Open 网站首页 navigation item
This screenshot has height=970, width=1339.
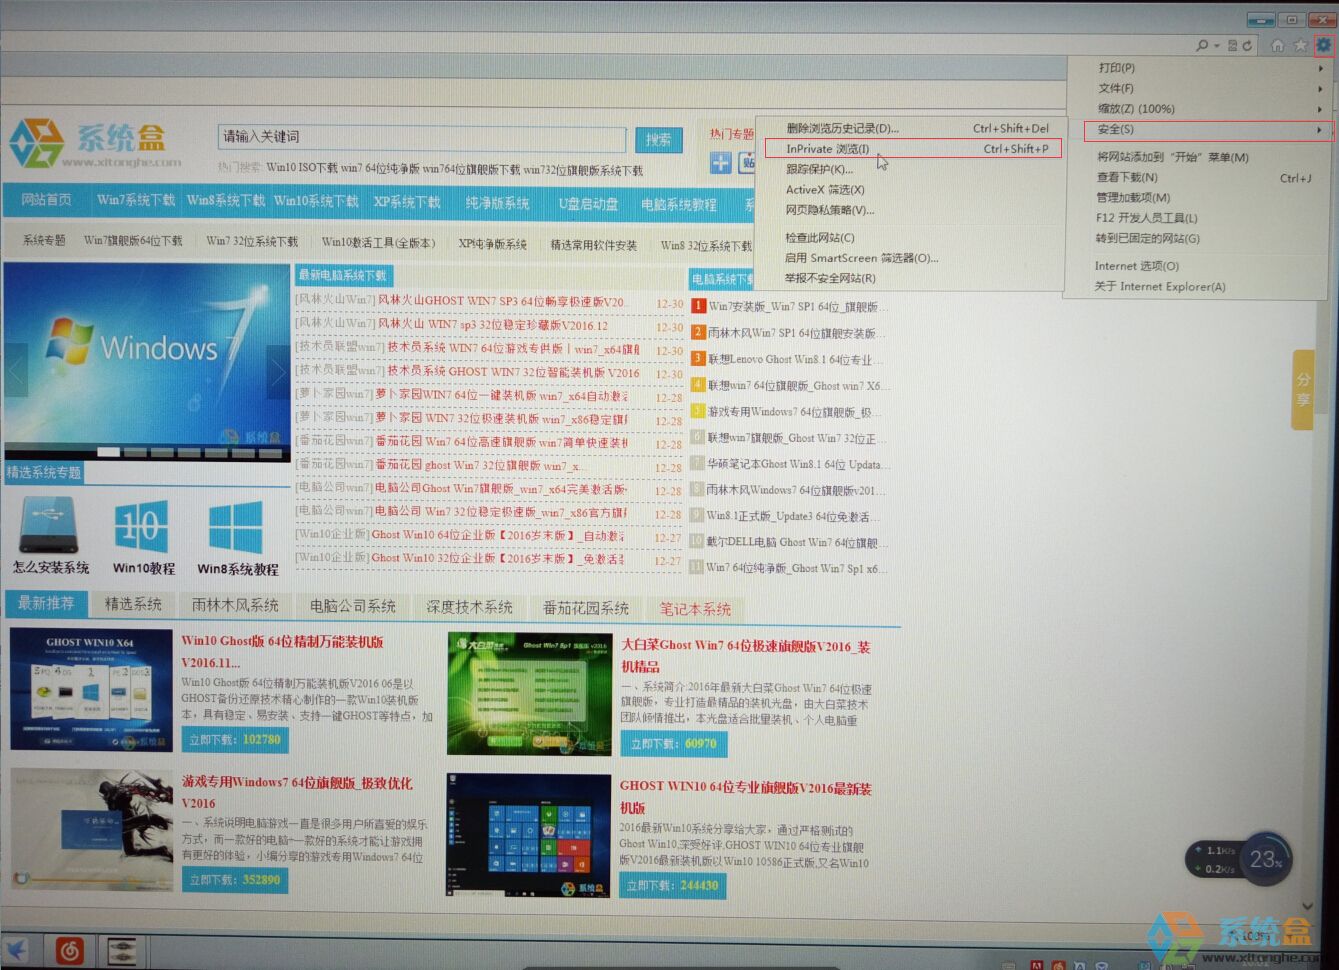(46, 201)
